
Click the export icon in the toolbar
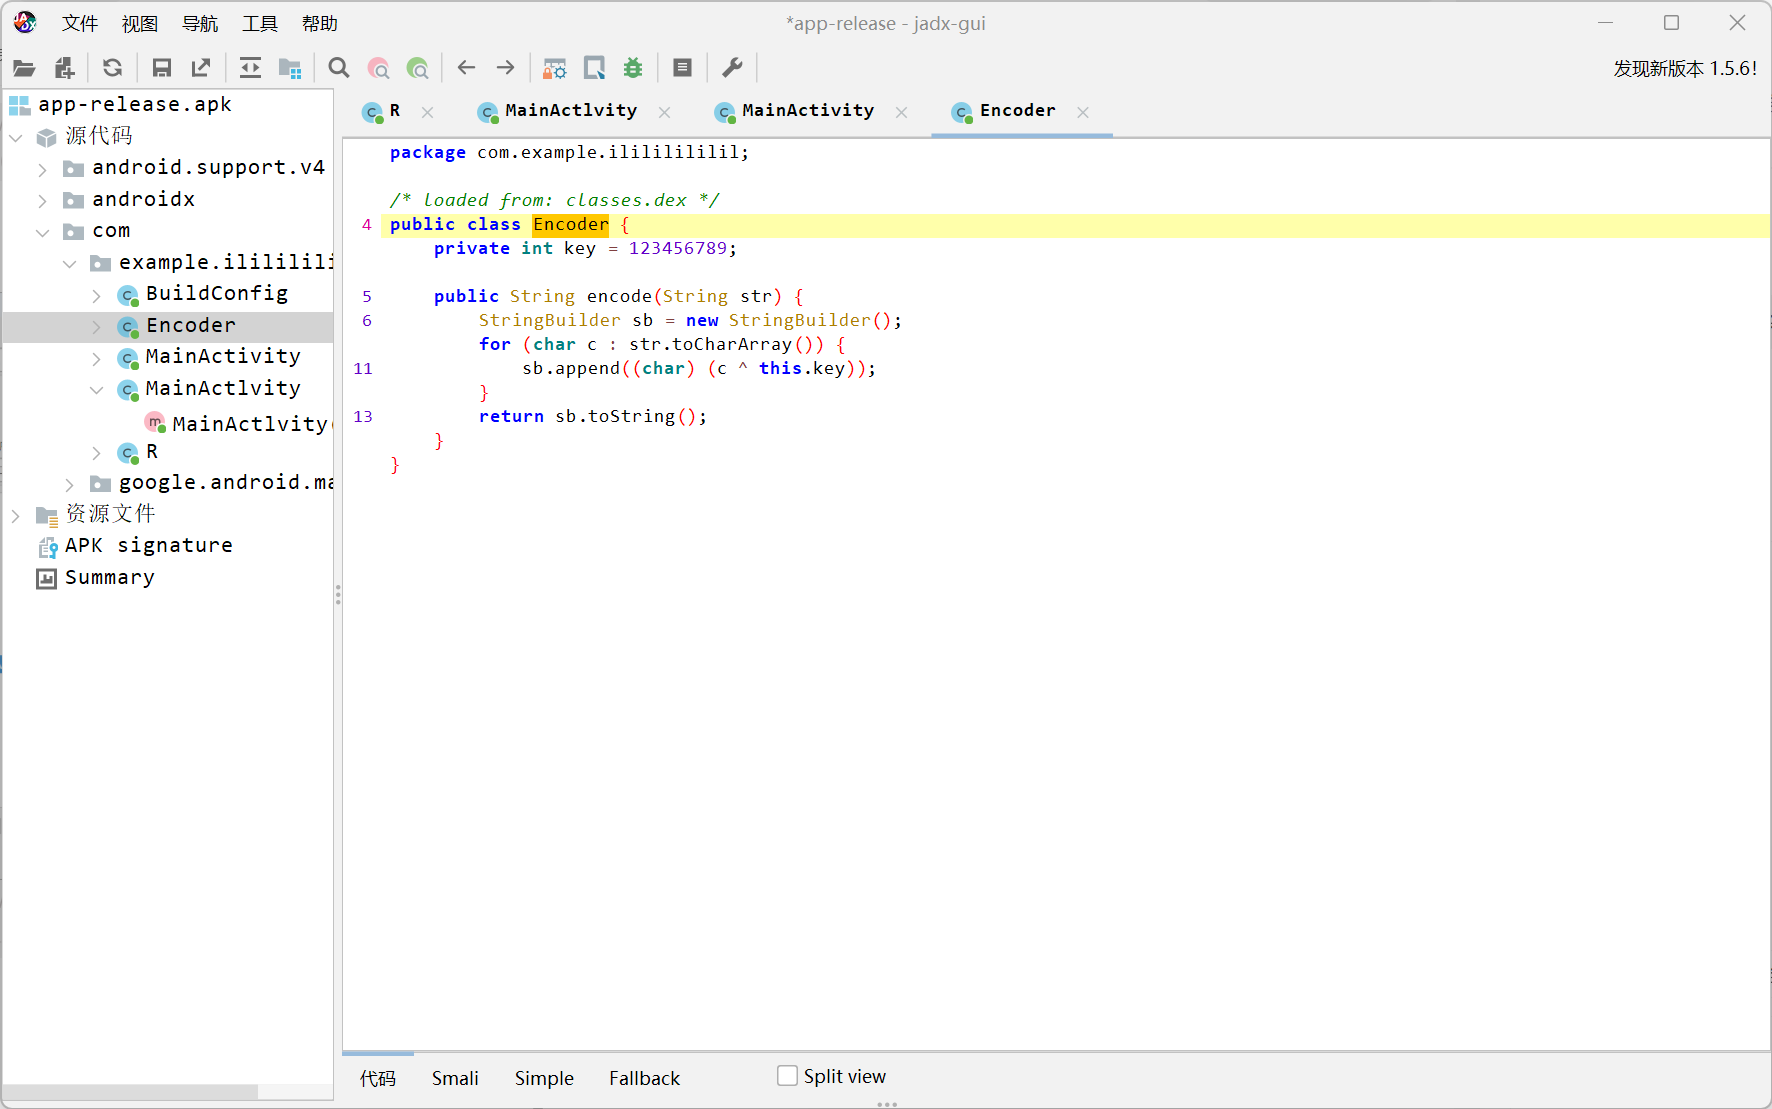tap(201, 68)
